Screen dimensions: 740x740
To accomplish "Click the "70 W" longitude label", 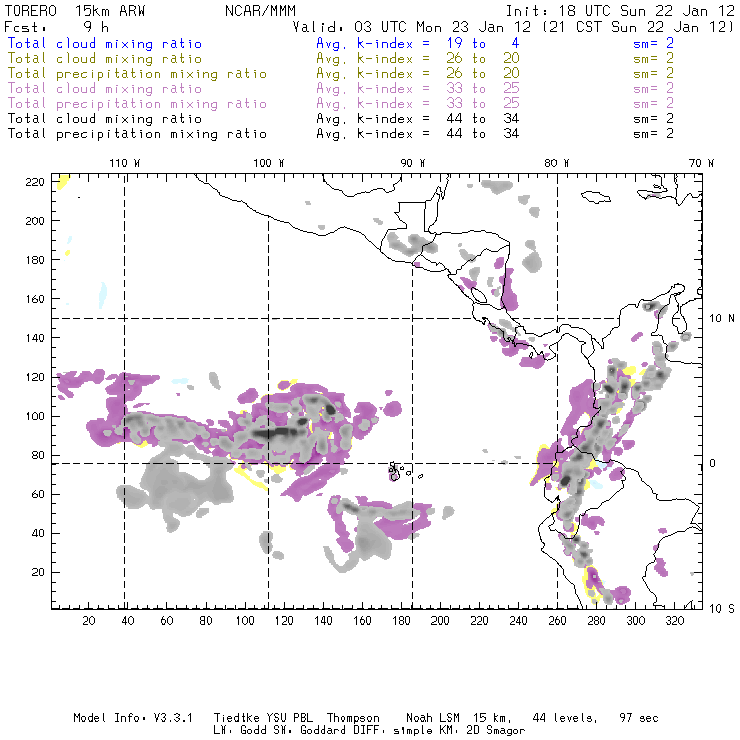I will click(701, 163).
